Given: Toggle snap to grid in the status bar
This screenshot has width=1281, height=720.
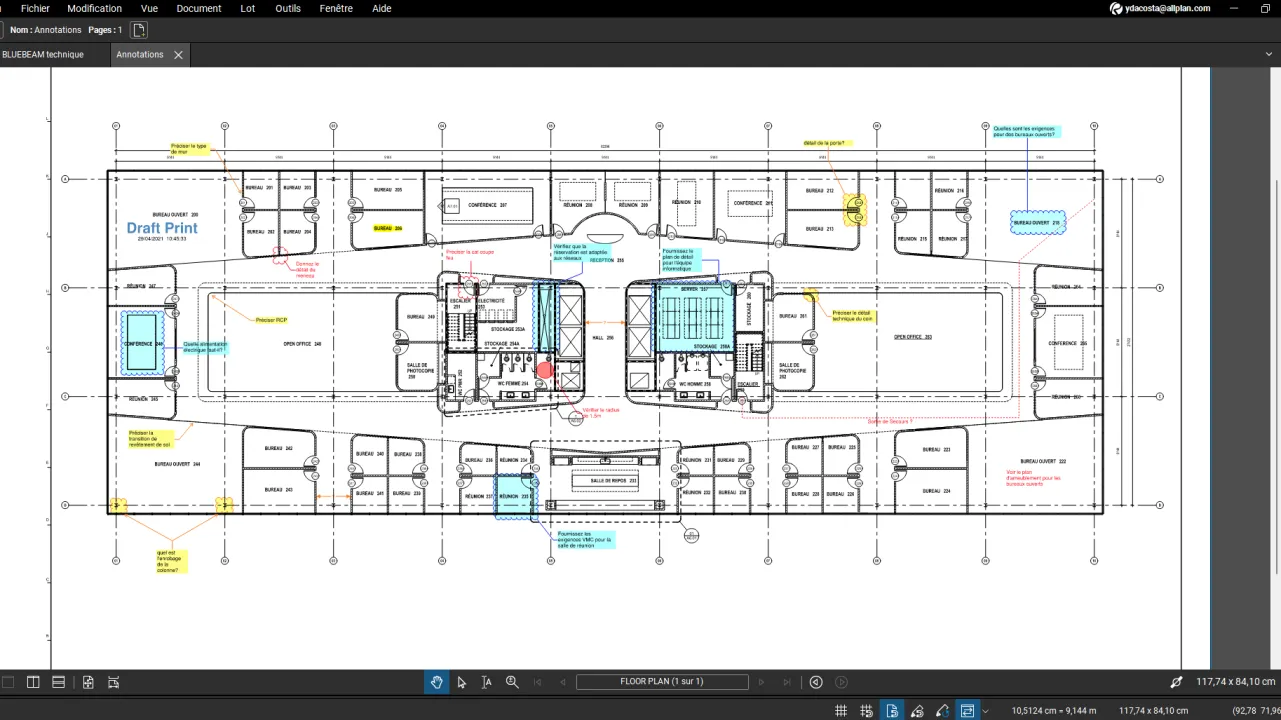Looking at the screenshot, I should [840, 710].
